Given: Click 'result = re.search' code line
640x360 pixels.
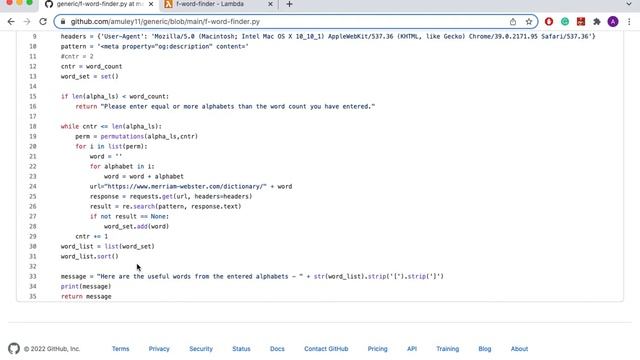Looking at the screenshot, I should [x=166, y=206].
